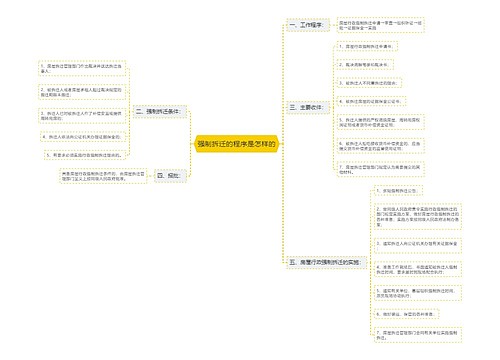
Task: Select the 四 branch node on the left
Action: 170,176
